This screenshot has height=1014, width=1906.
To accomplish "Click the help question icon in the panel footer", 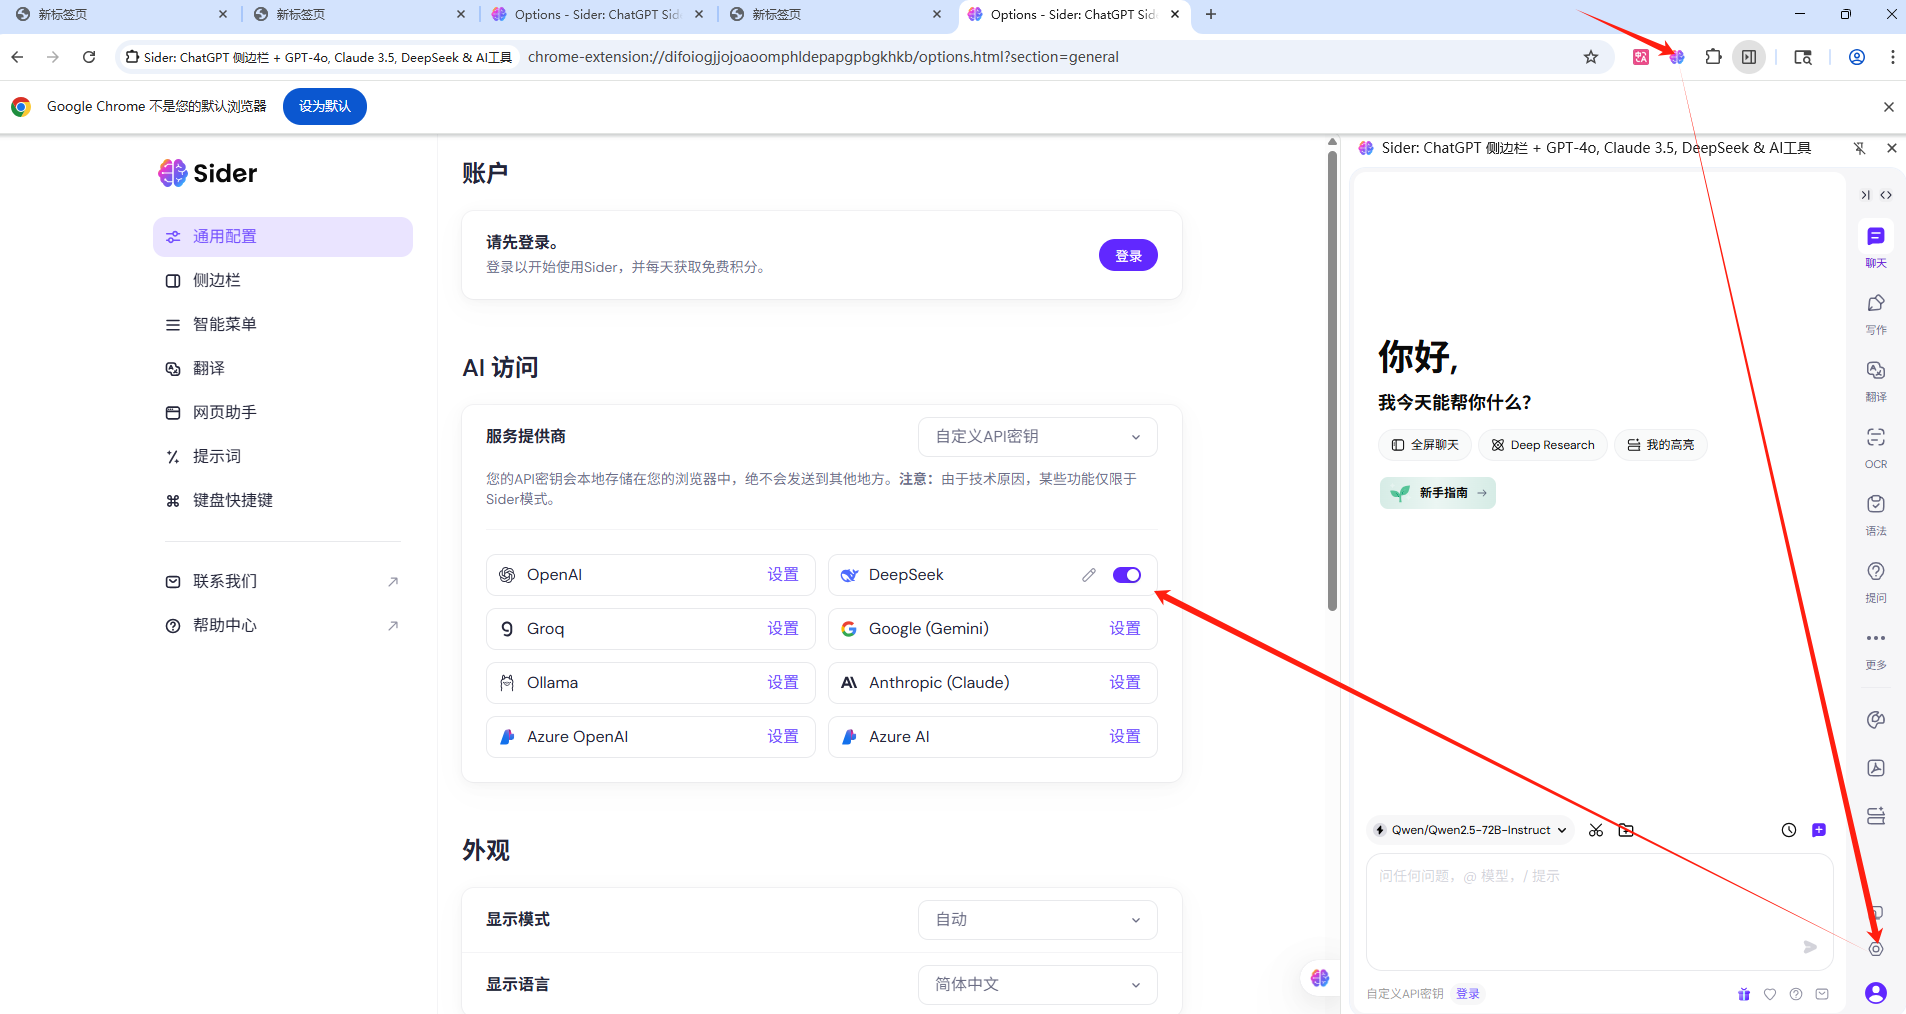I will [1796, 994].
